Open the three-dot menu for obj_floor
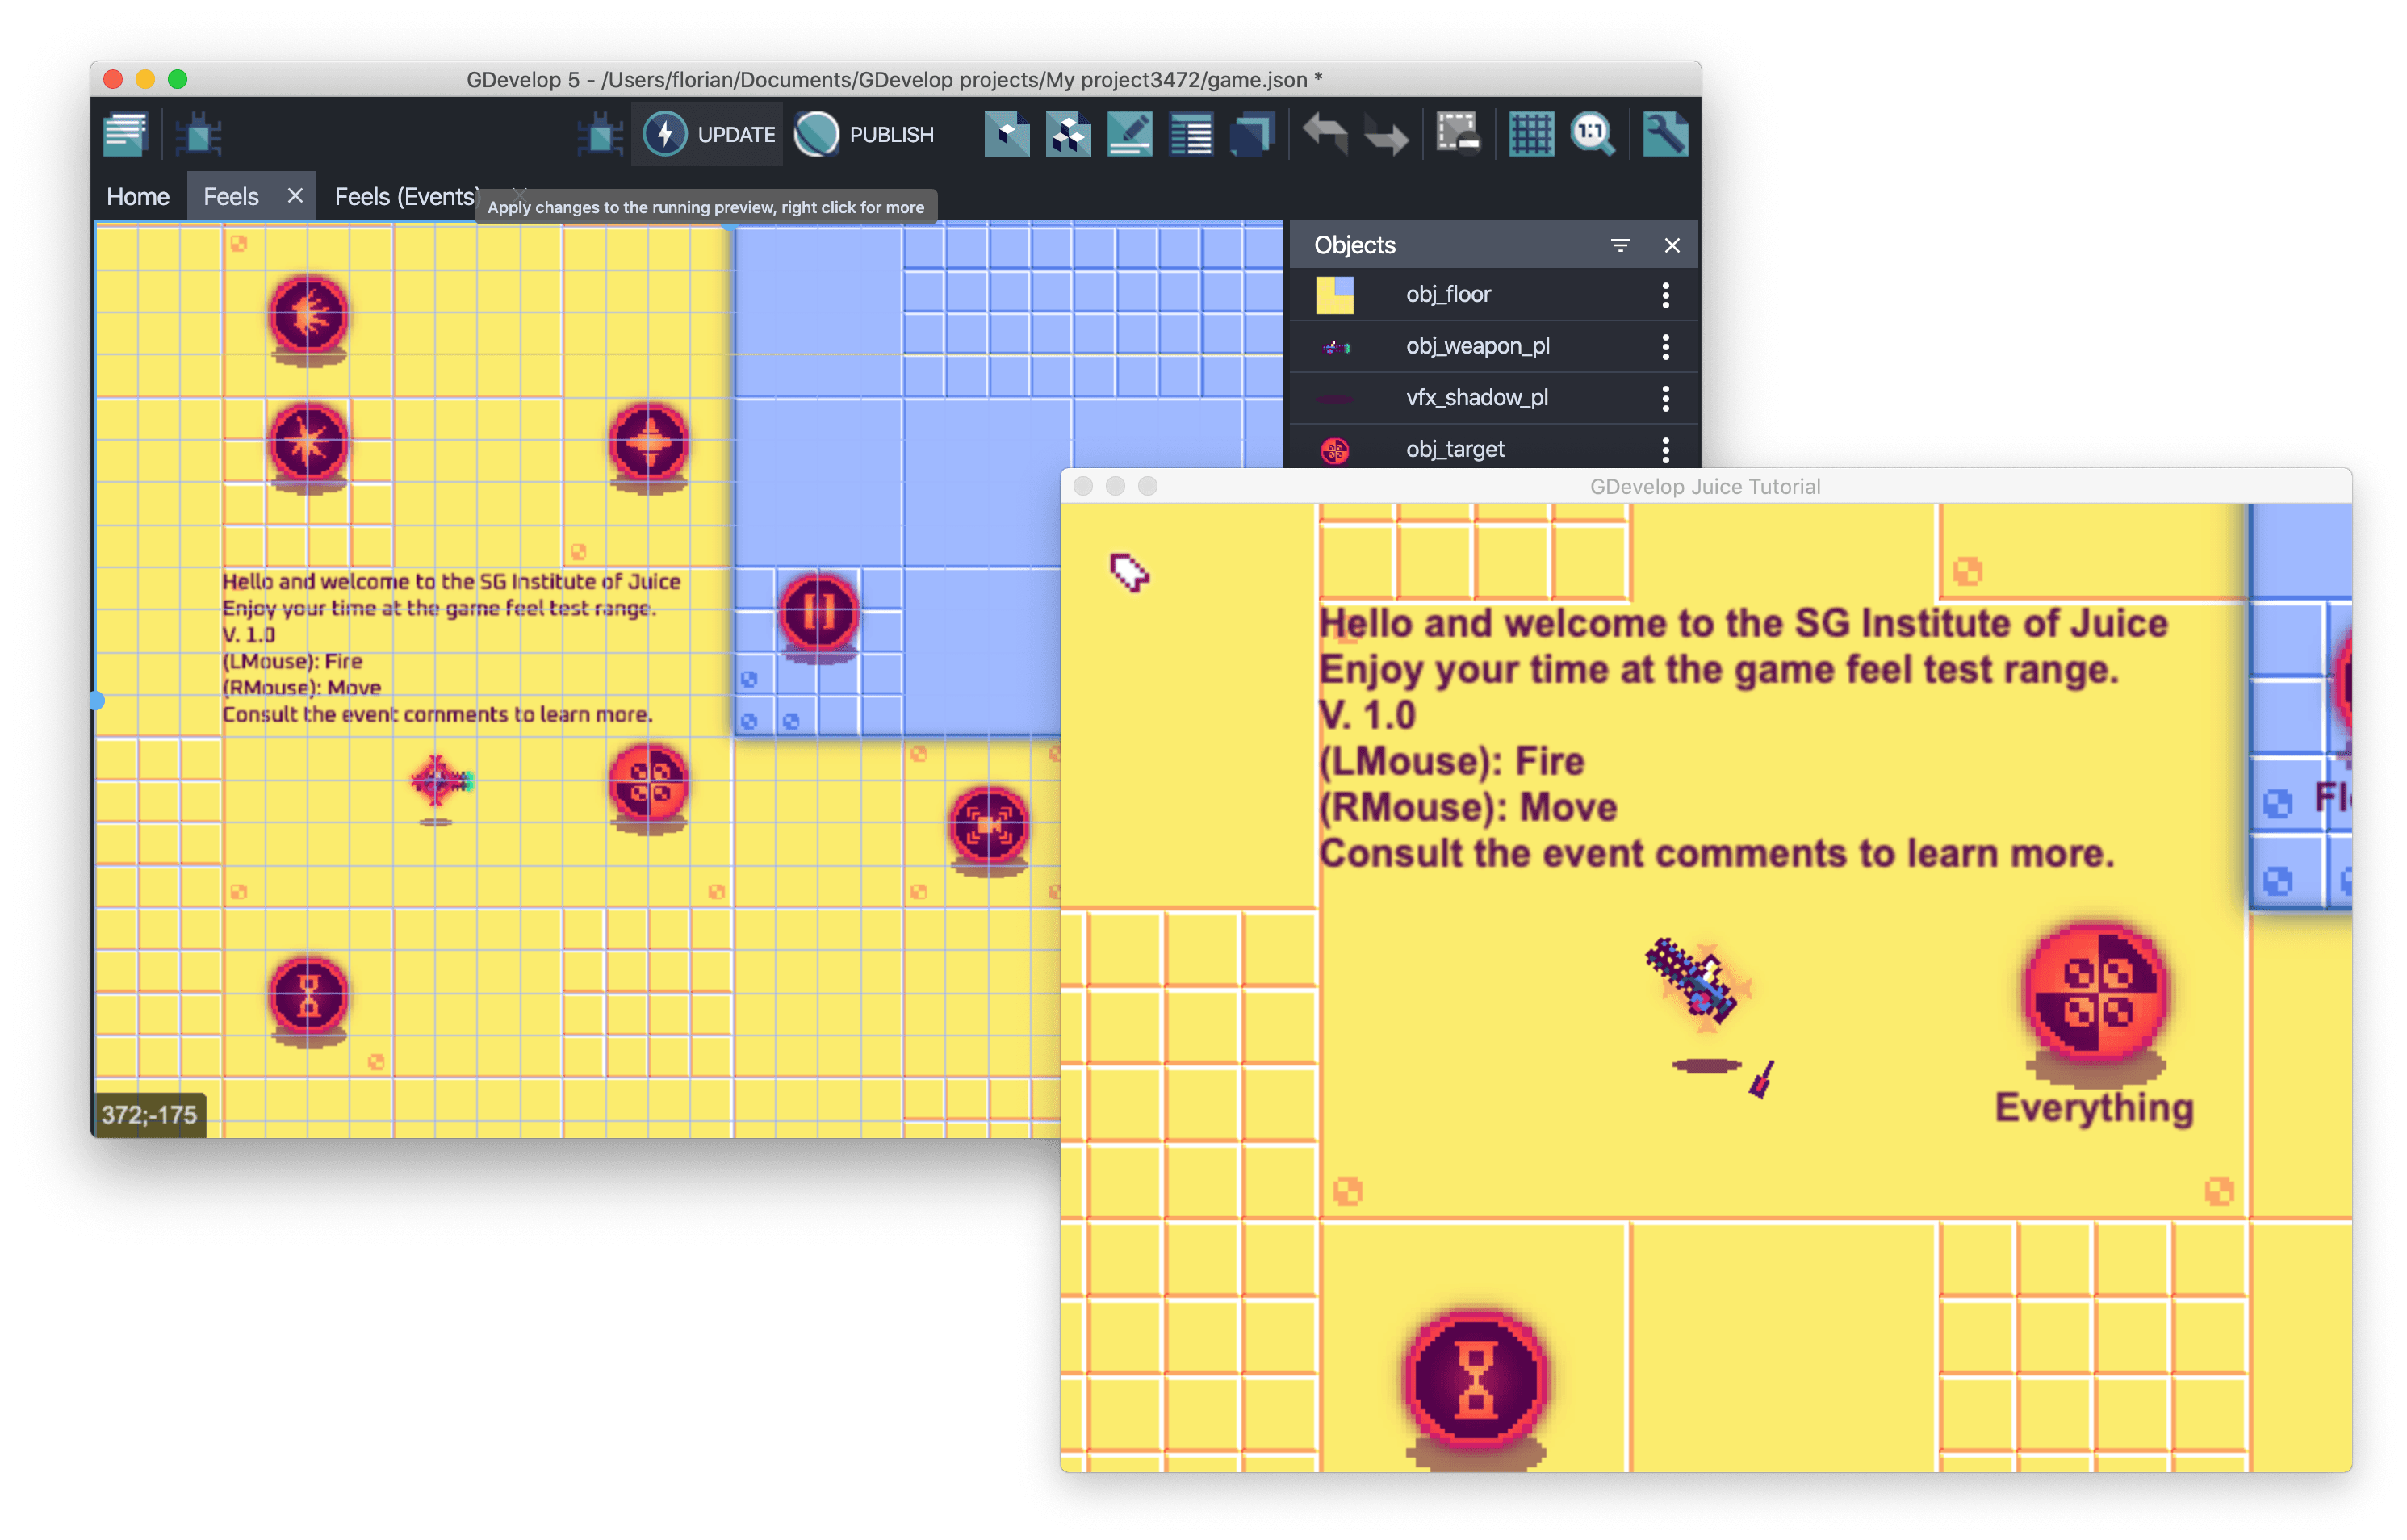 pos(1665,294)
